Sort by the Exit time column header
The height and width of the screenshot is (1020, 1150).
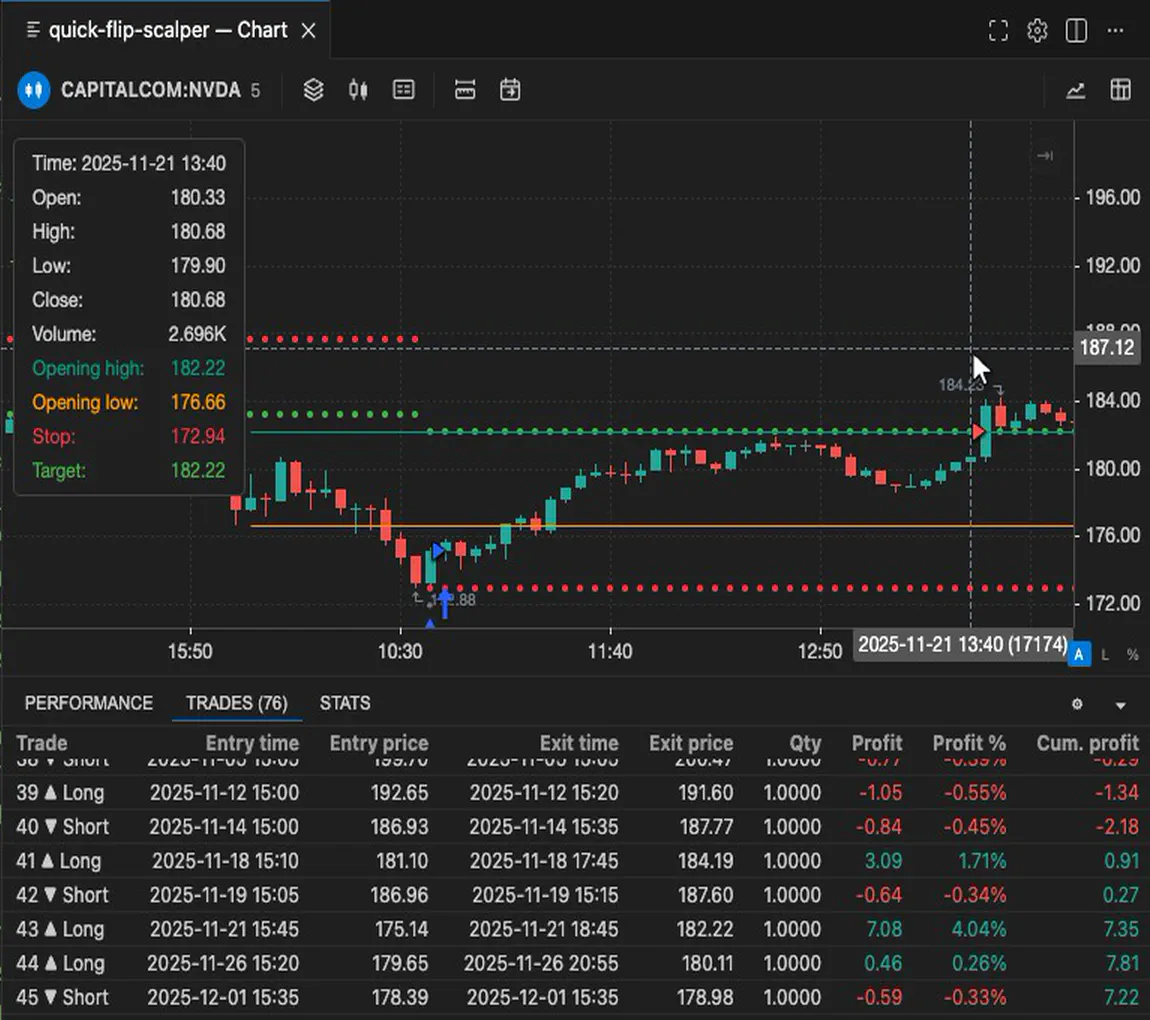click(579, 743)
